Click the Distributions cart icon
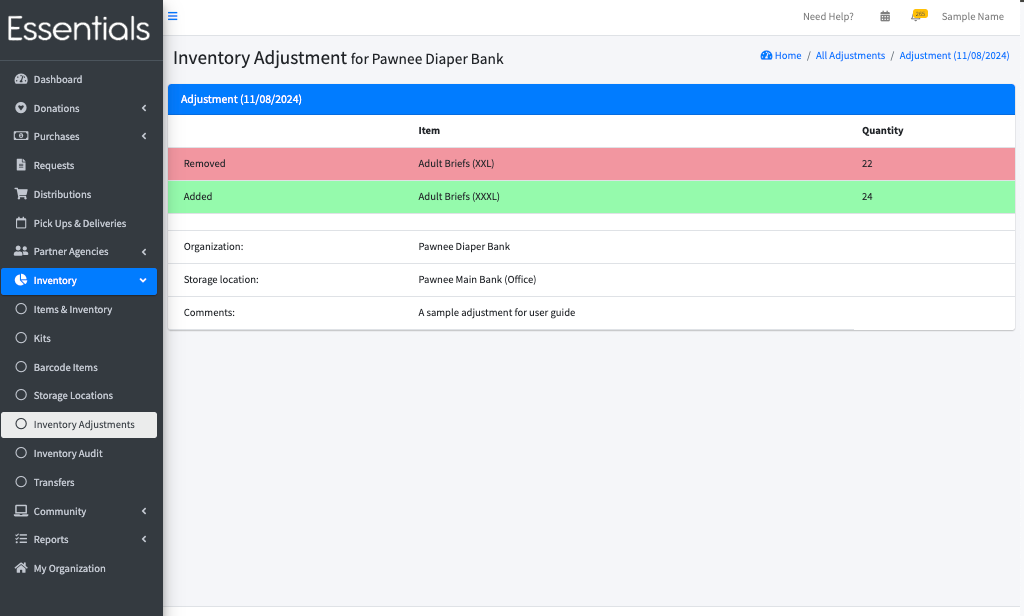 point(21,194)
